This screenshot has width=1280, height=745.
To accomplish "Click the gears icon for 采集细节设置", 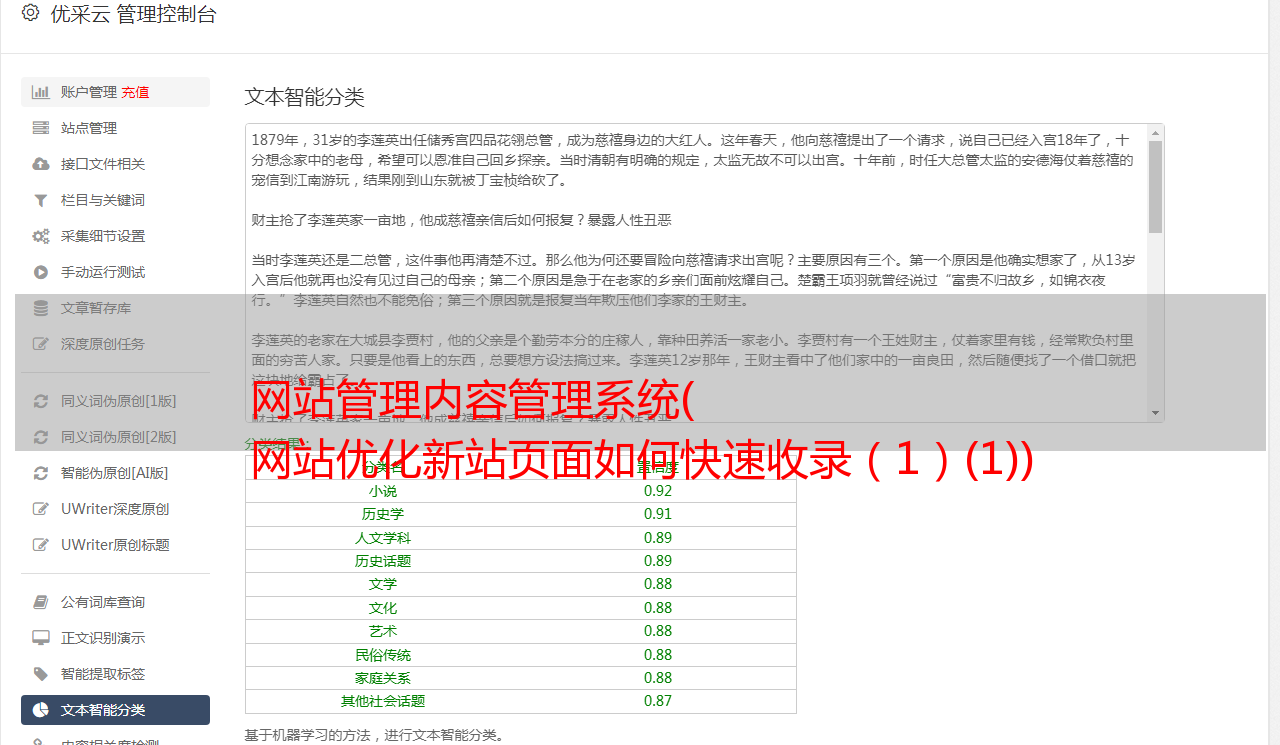I will click(x=40, y=236).
